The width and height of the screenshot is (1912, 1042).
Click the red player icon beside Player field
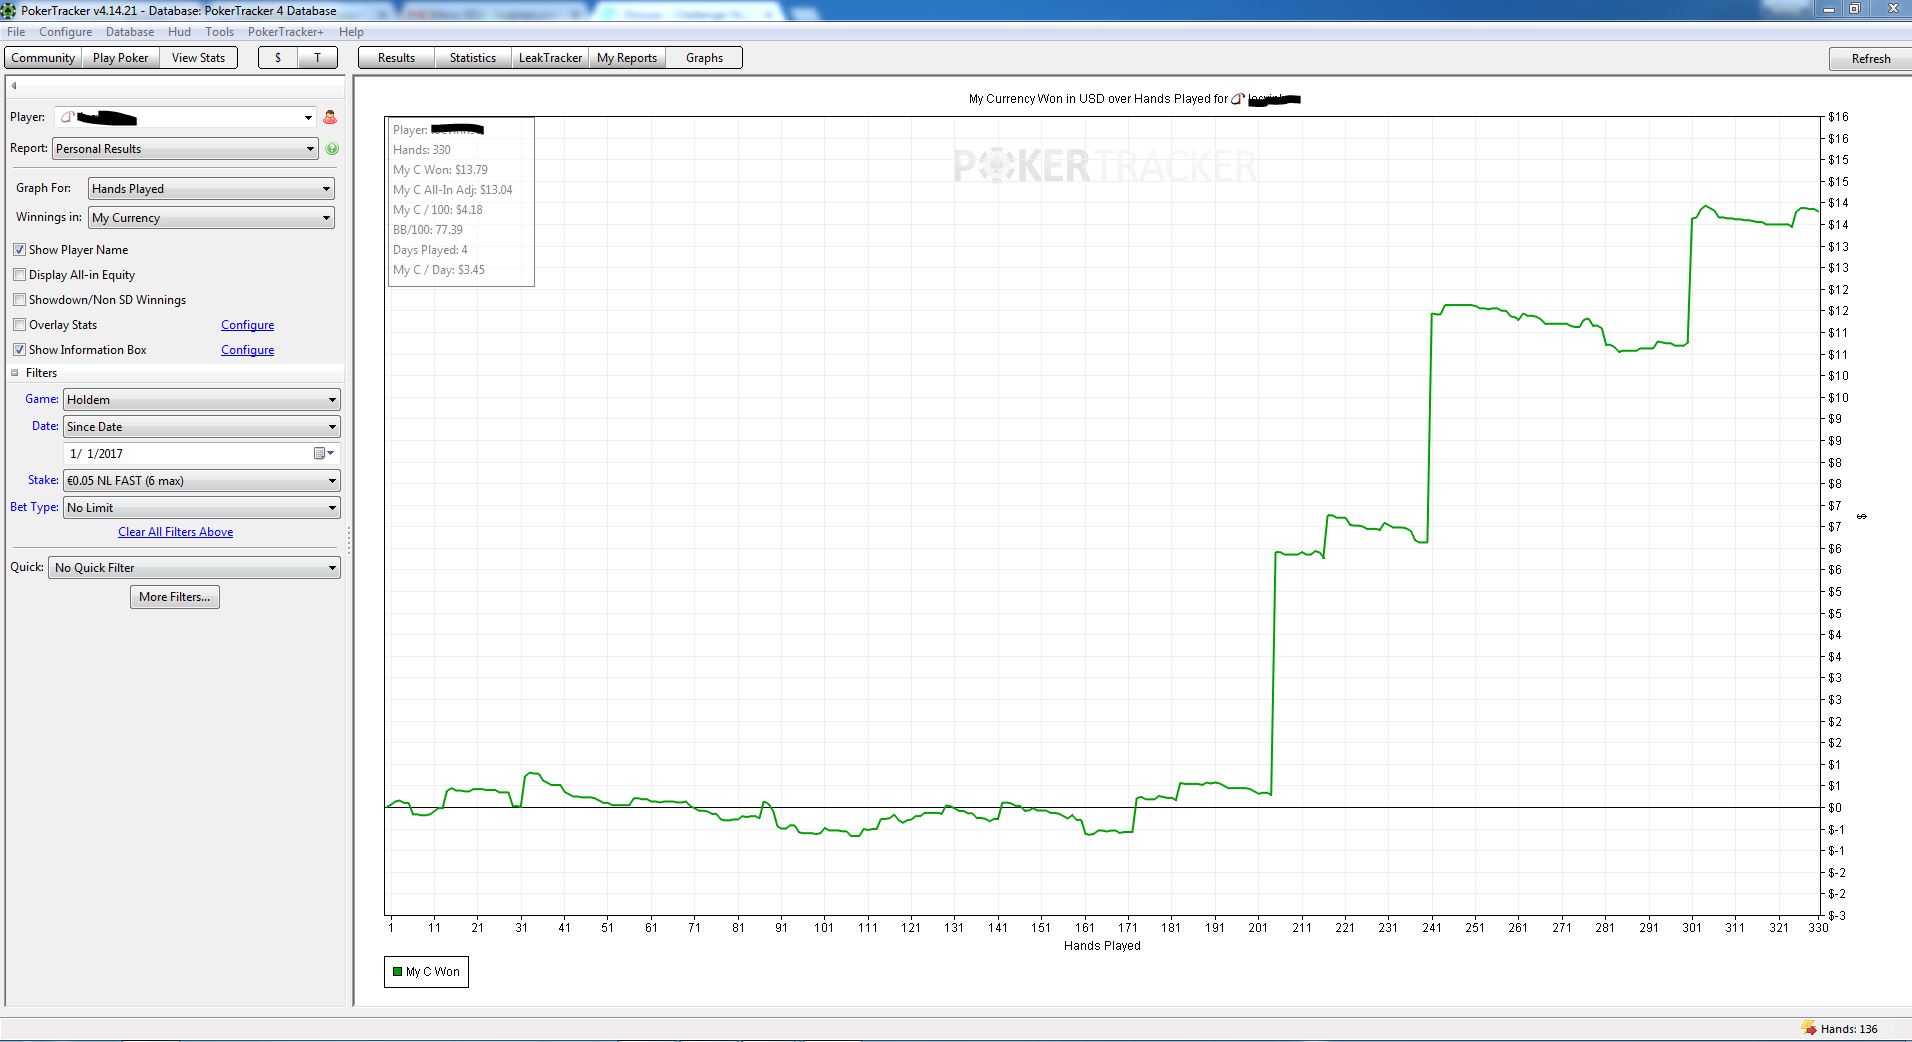pos(330,117)
